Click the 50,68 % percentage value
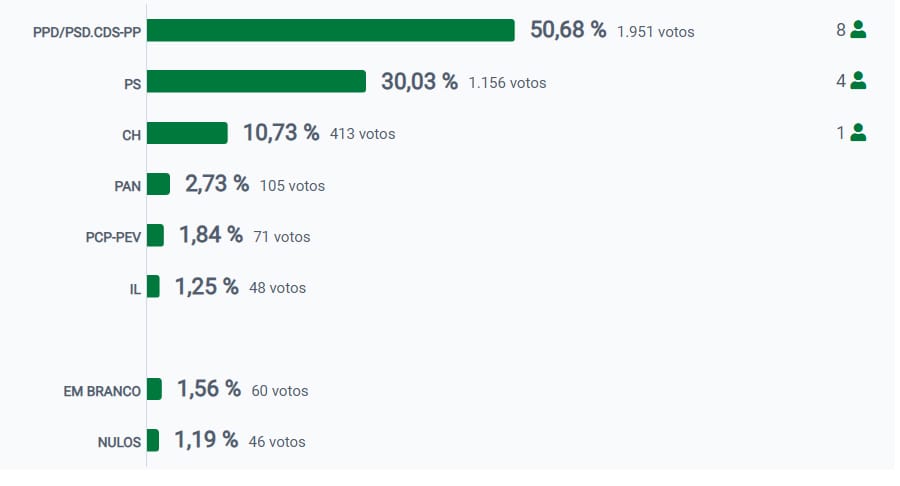Image resolution: width=900 pixels, height=486 pixels. pos(568,30)
